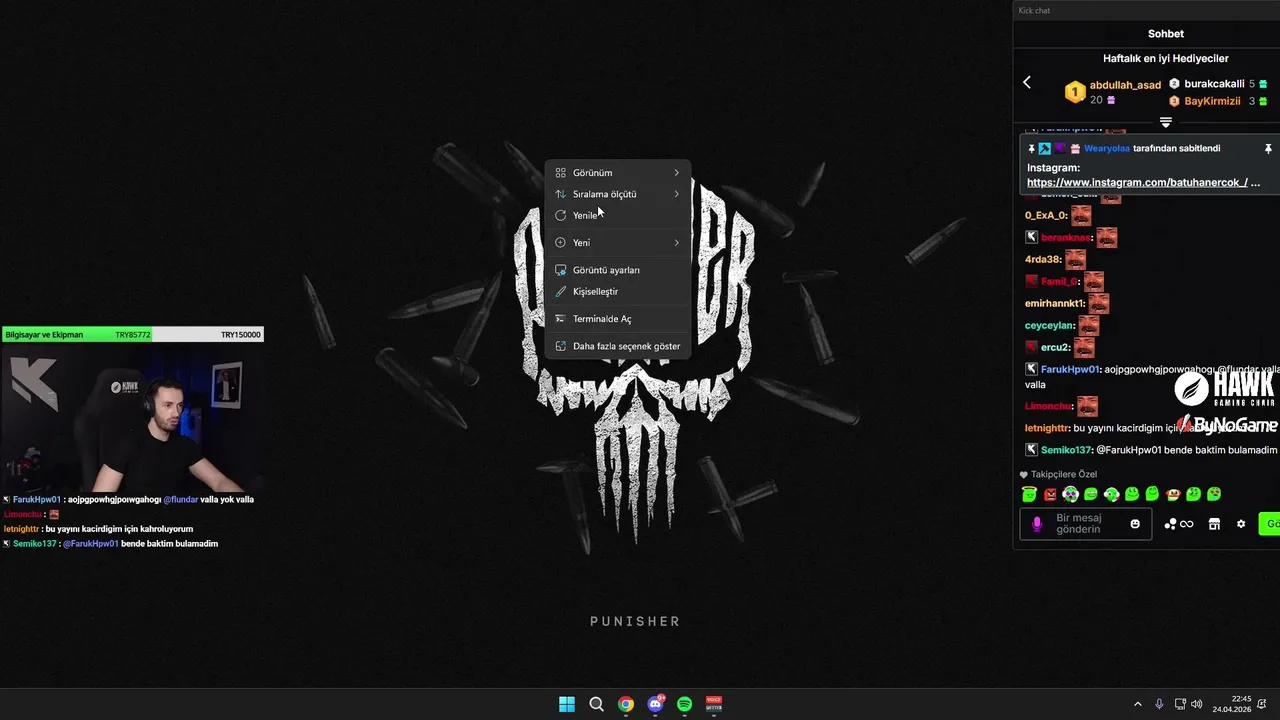
Task: Click FarukHpw01 username in Kick chat
Action: point(1069,369)
